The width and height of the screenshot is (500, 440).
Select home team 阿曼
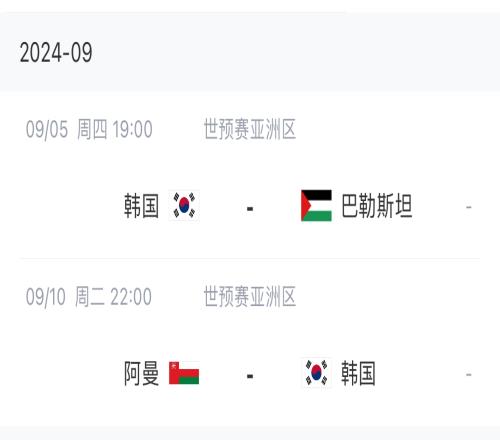141,373
